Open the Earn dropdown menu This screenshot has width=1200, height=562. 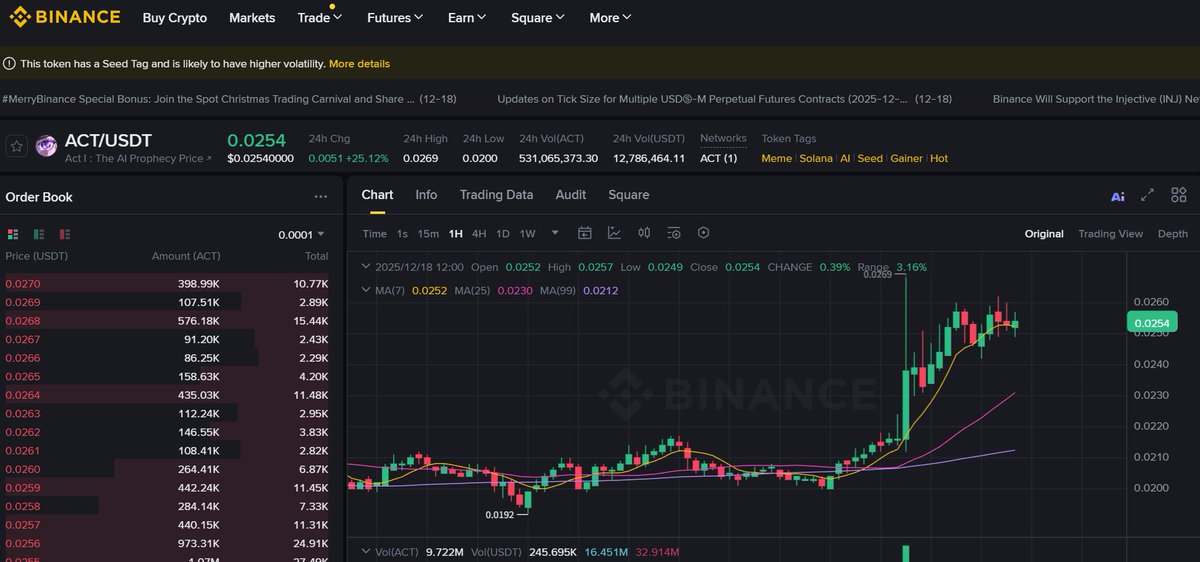click(x=467, y=18)
